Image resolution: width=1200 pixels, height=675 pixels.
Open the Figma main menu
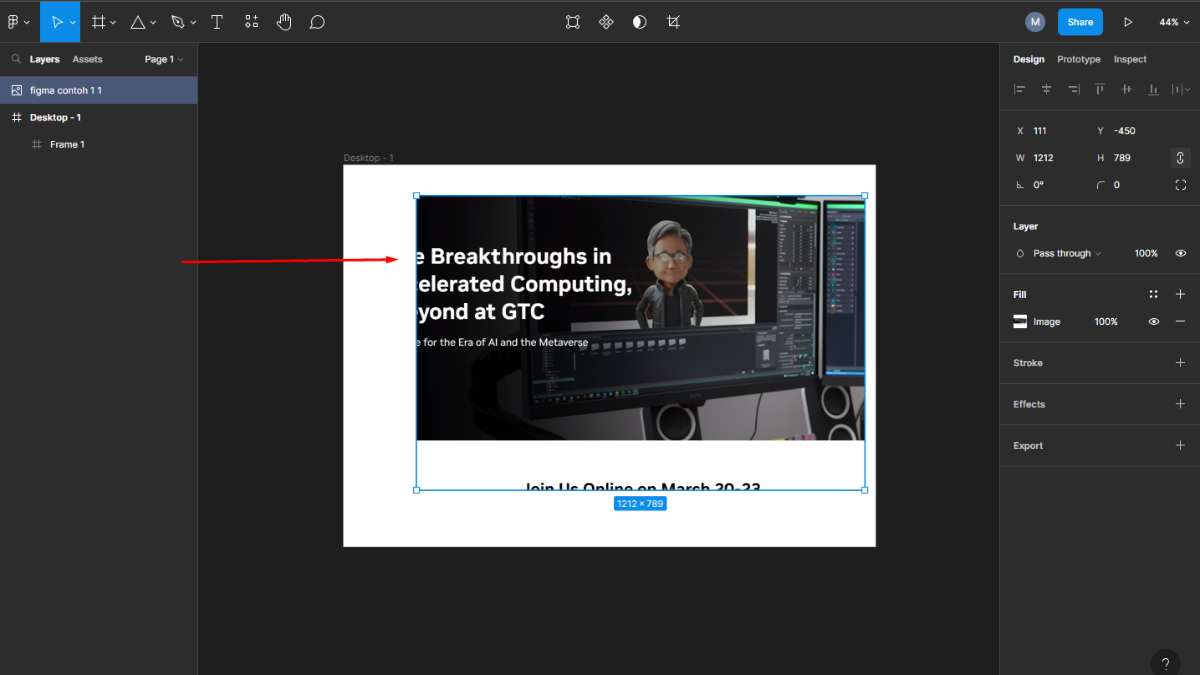17,21
